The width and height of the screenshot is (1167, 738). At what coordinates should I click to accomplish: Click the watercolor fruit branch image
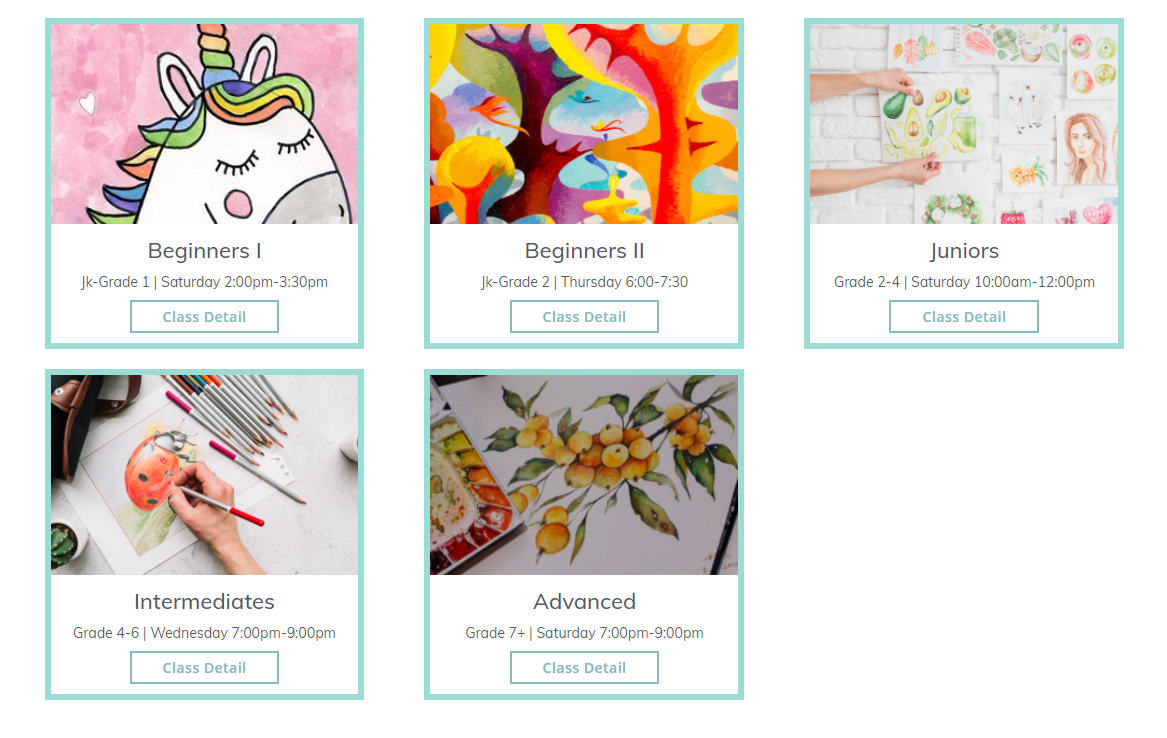click(x=584, y=475)
